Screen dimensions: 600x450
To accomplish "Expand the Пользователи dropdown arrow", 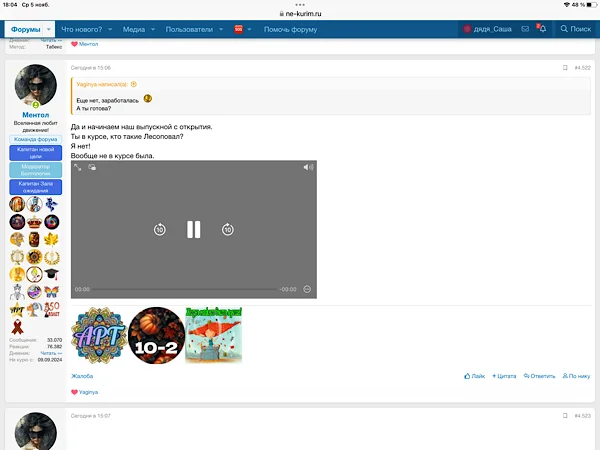I will tap(220, 29).
